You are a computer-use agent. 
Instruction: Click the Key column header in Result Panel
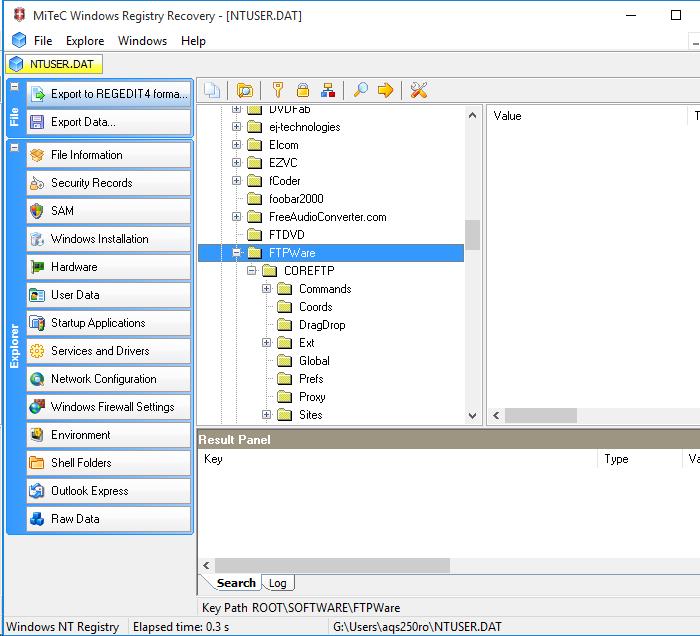click(x=397, y=459)
